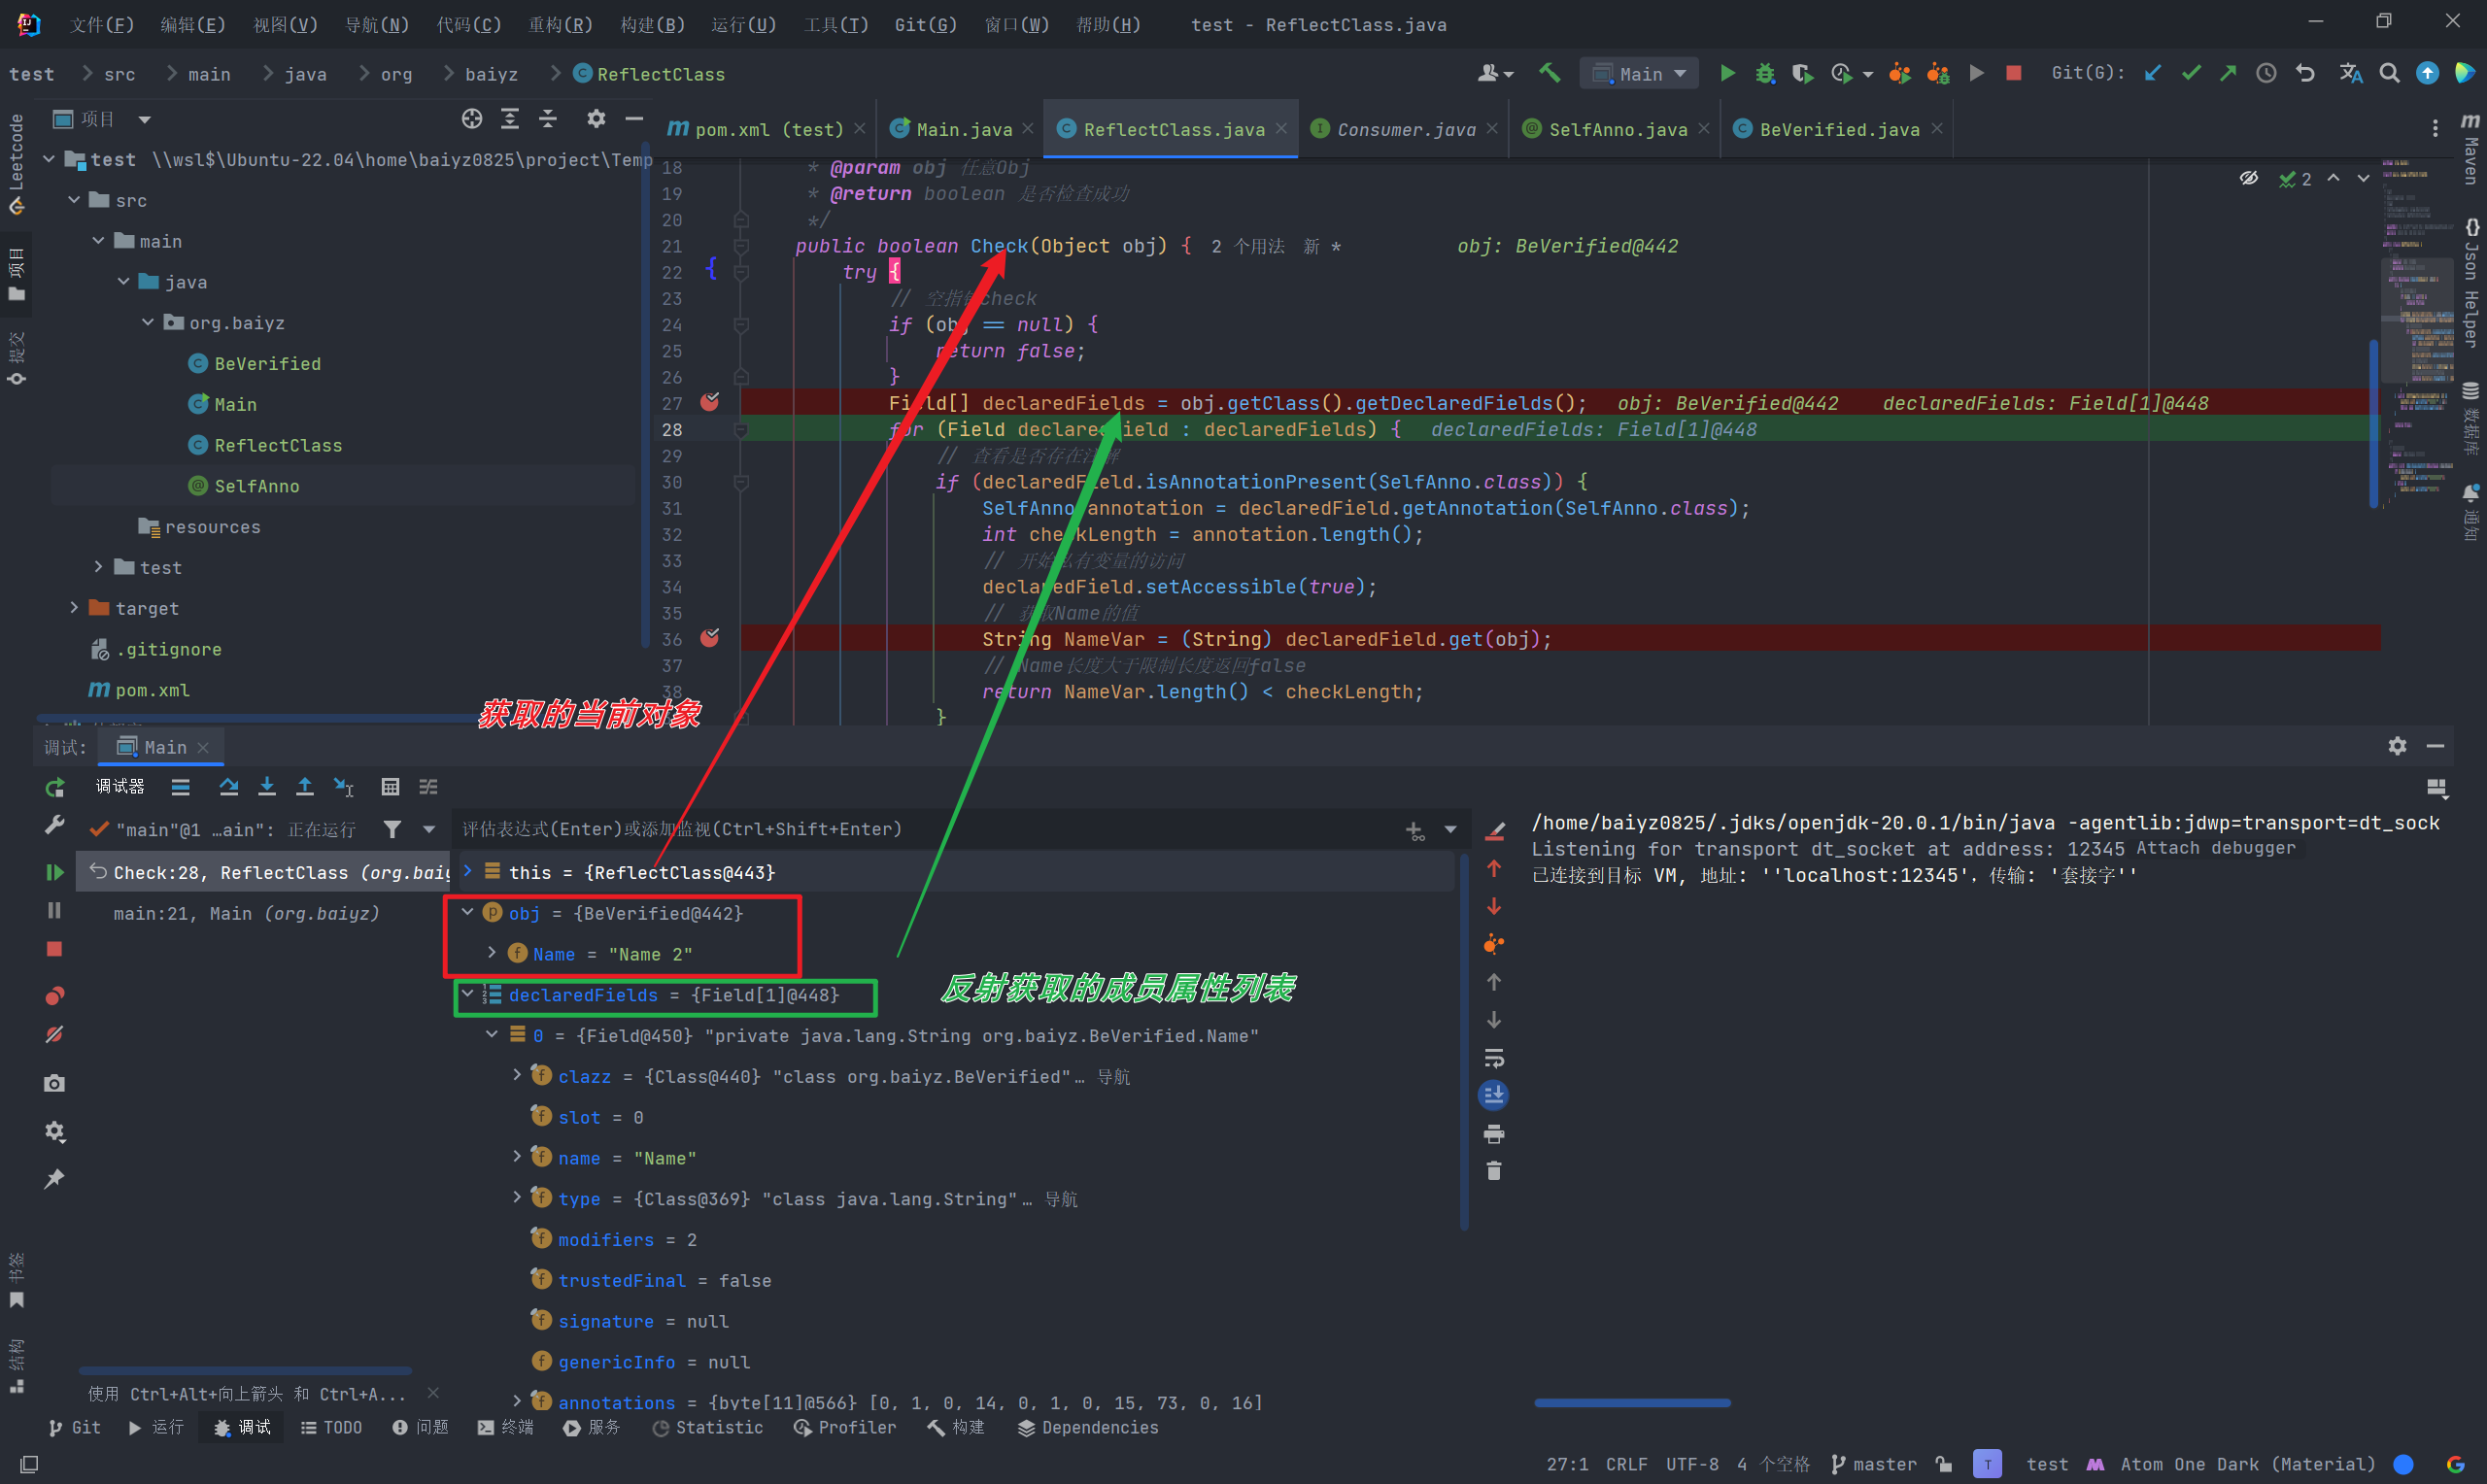2487x1484 pixels.
Task: Toggle breakpoint on line 36
Action: [x=710, y=638]
